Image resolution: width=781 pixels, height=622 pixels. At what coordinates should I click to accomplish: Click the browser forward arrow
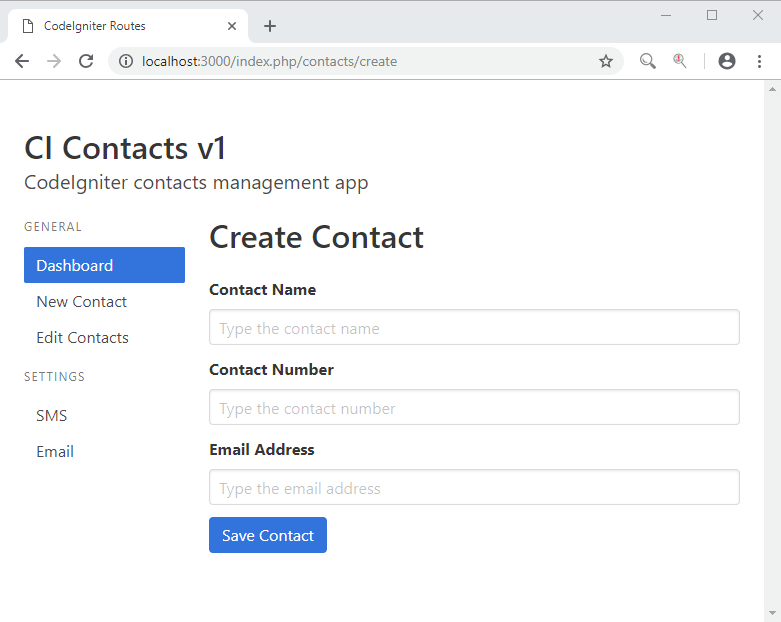(x=54, y=61)
